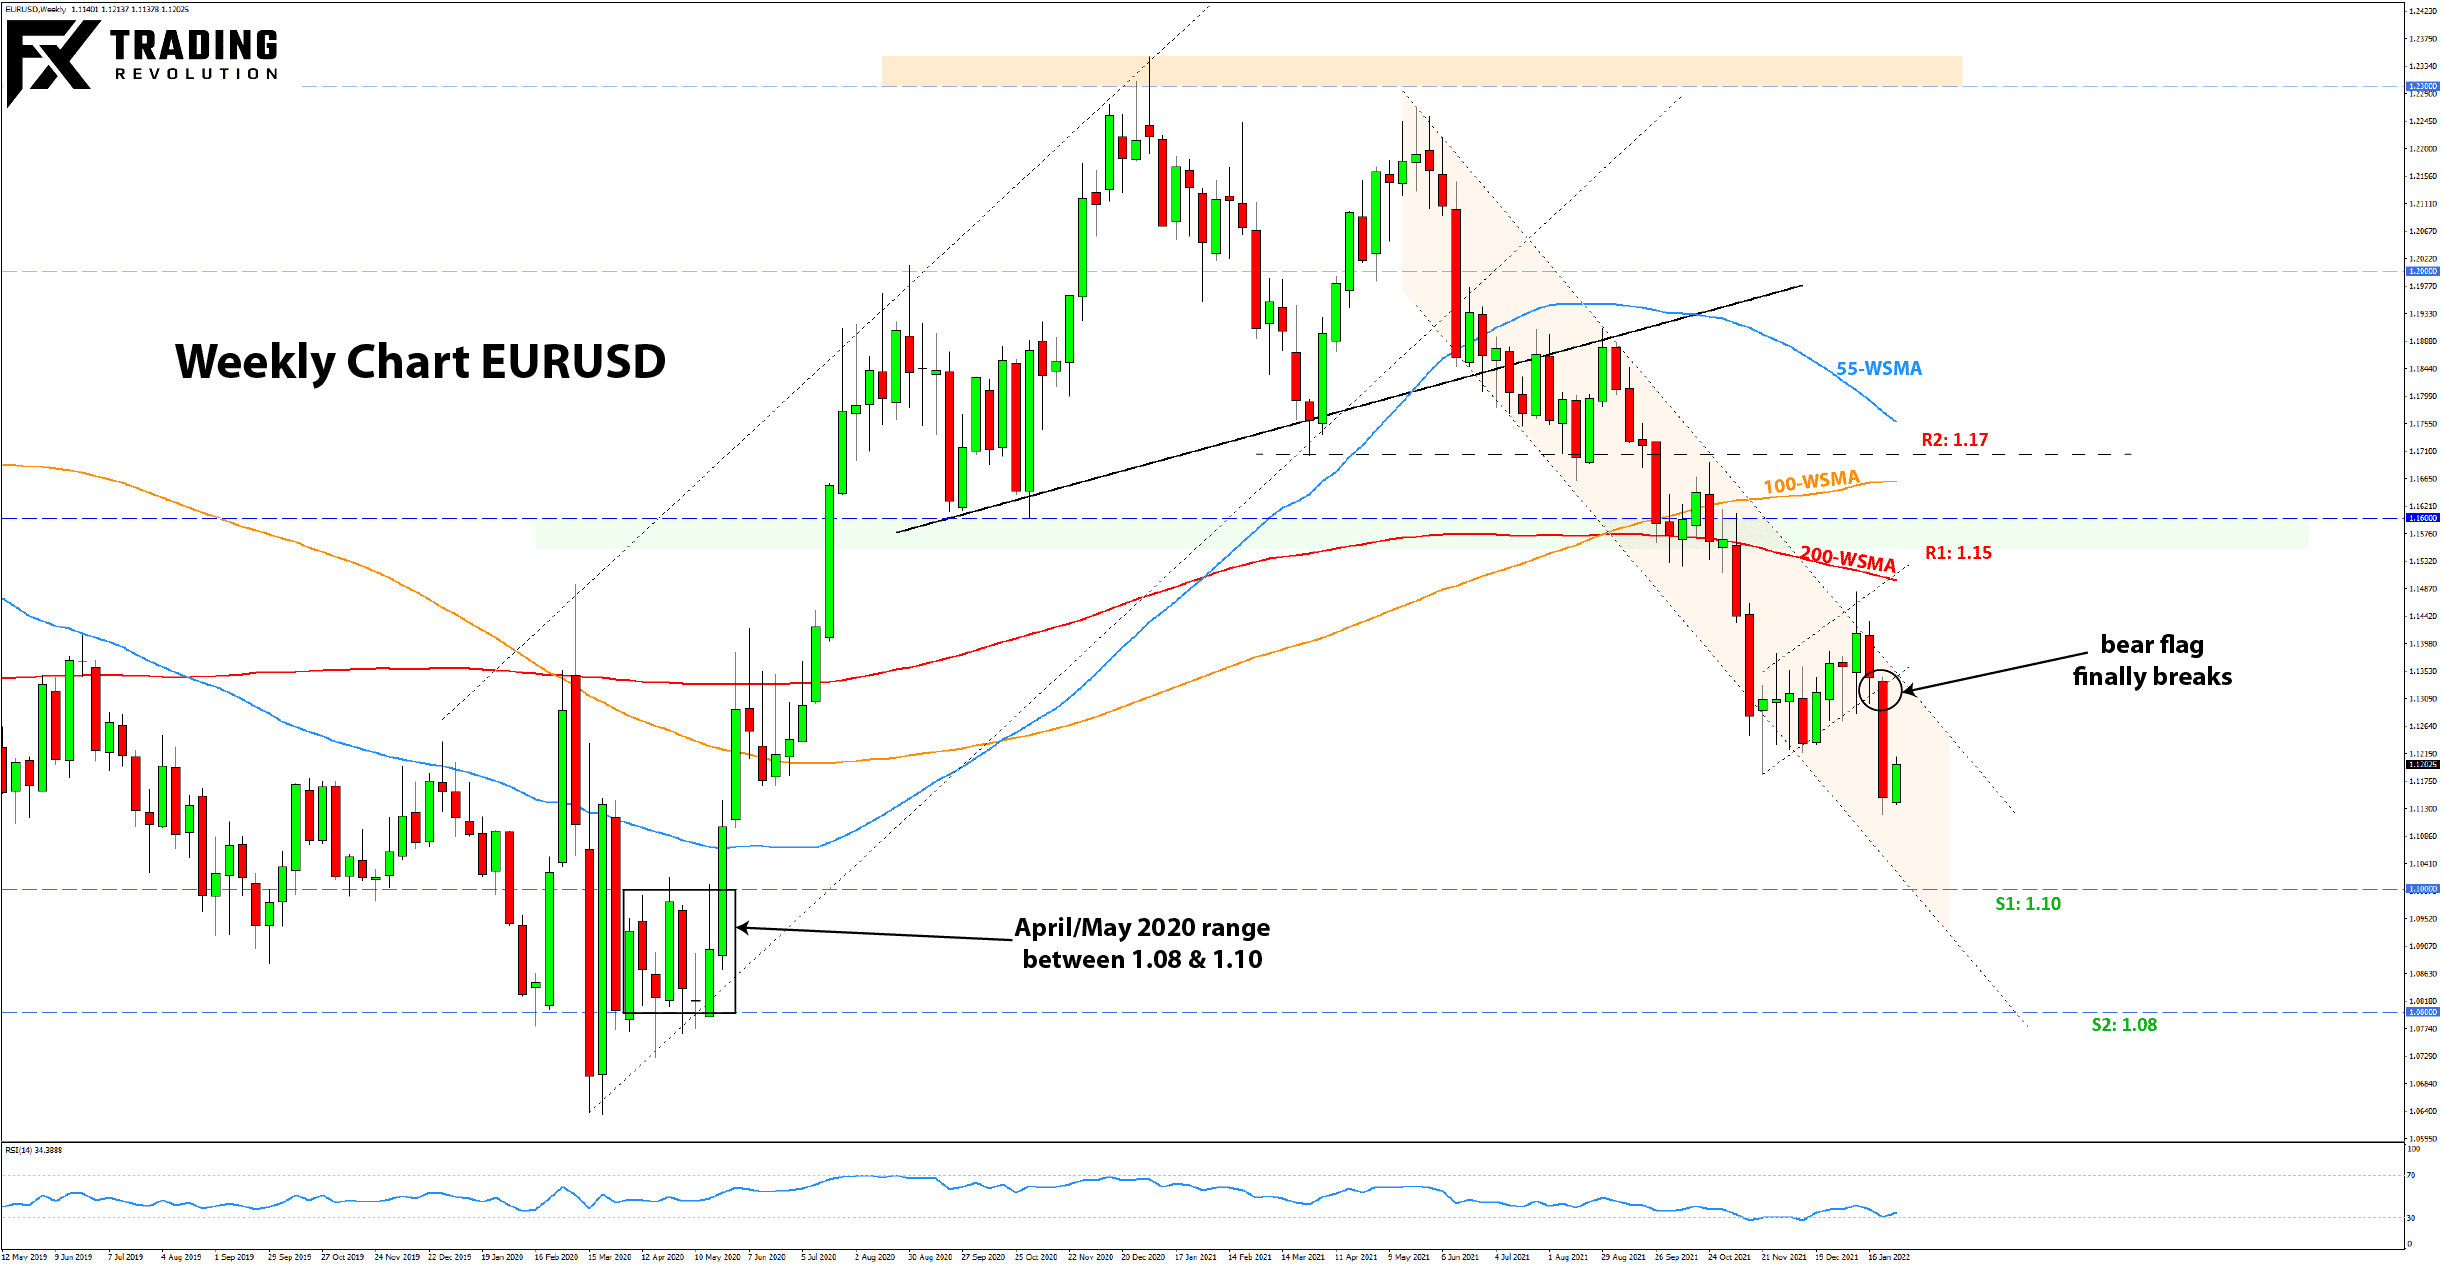2443x1267 pixels.
Task: Click the 1.12025 current price tag
Action: [x=2422, y=764]
